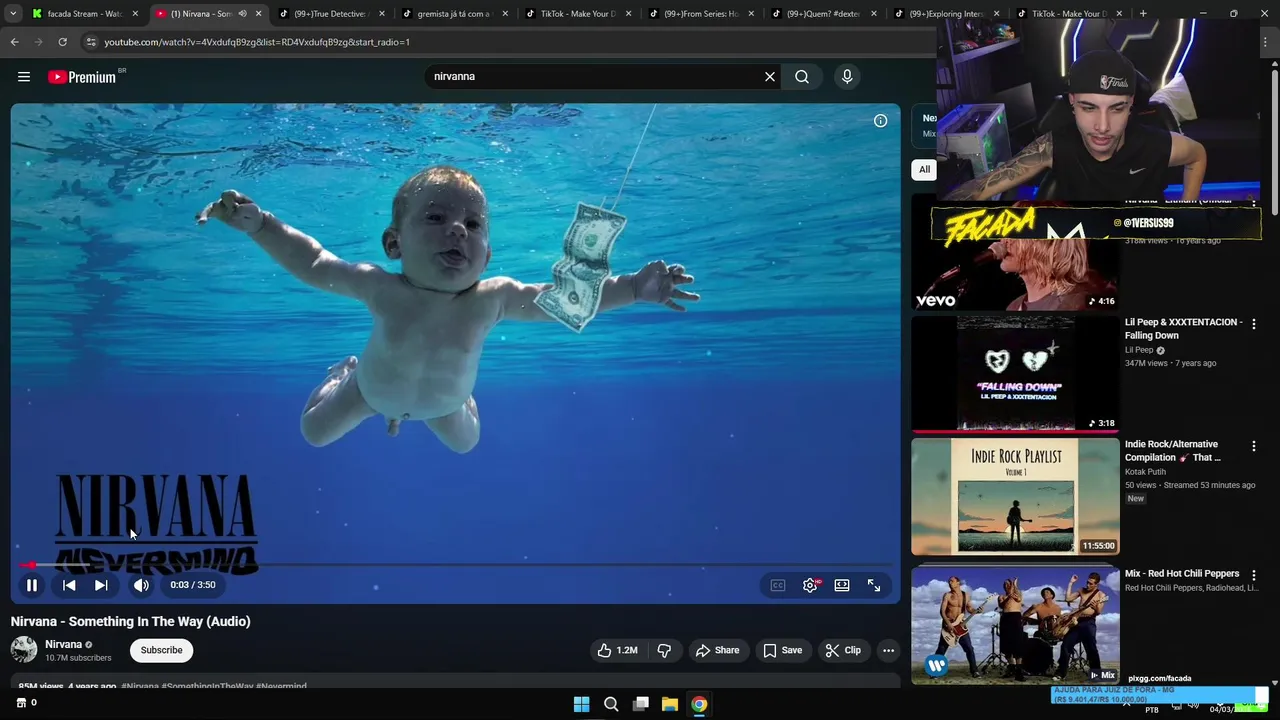1280x720 pixels.
Task: Open the Chrome tab search dropdown
Action: (13, 14)
